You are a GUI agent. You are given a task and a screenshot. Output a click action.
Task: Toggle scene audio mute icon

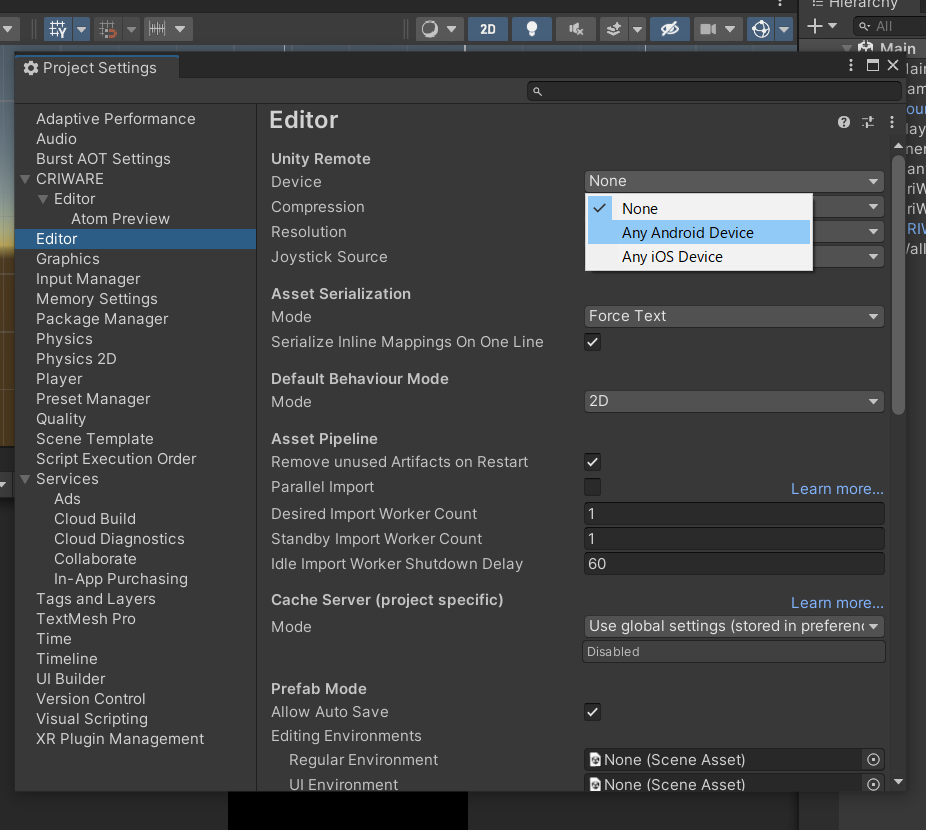pos(576,29)
